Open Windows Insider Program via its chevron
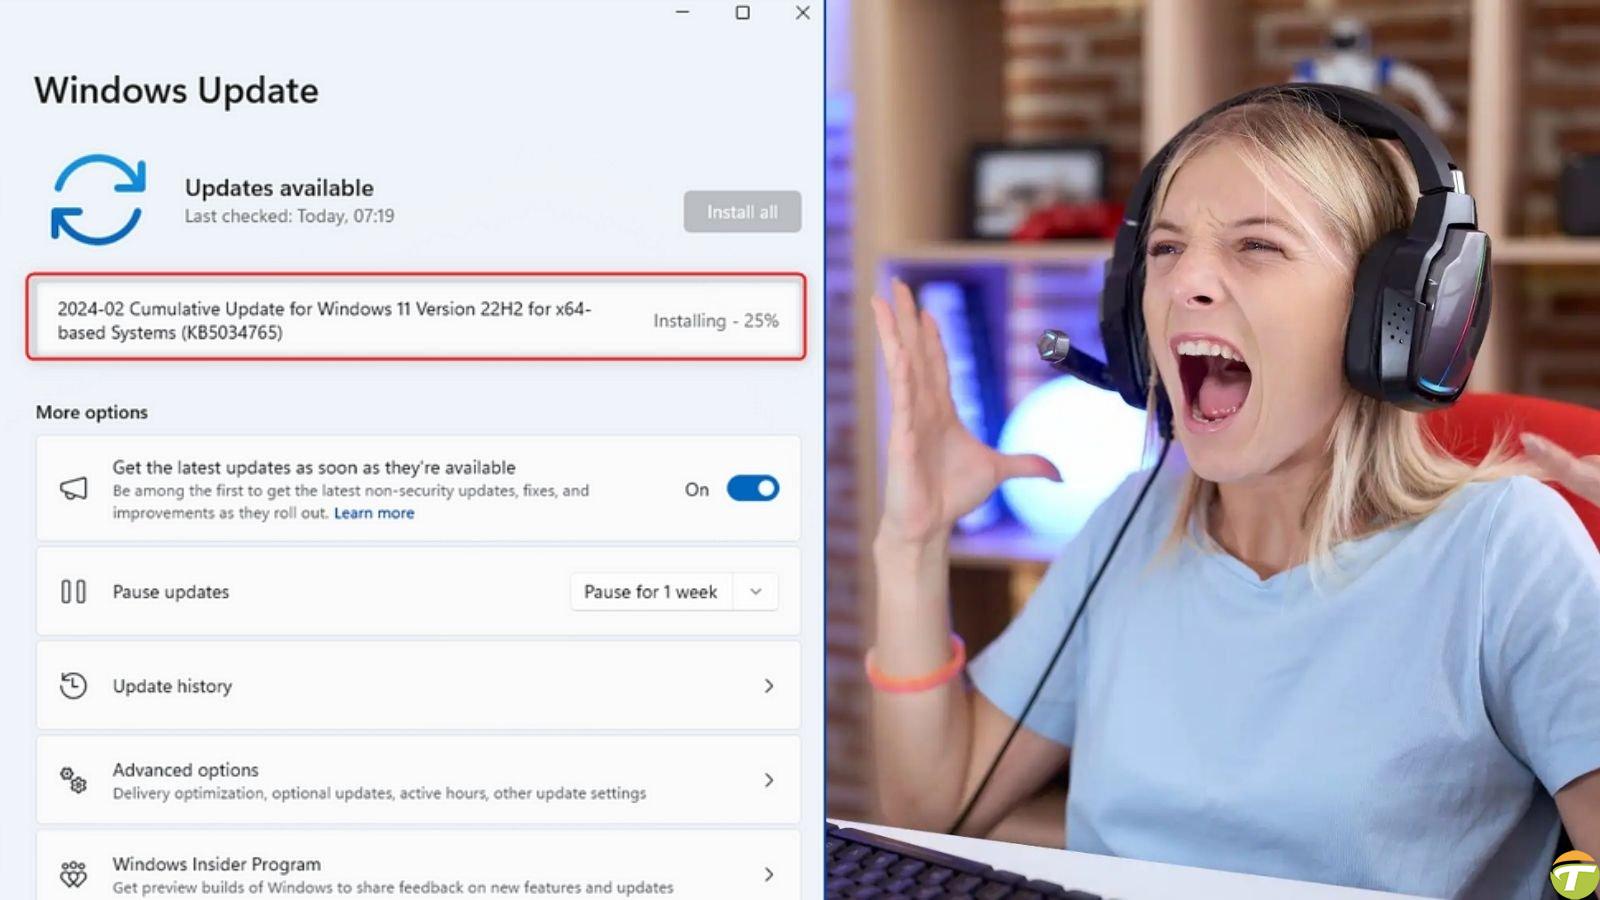The width and height of the screenshot is (1600, 900). [769, 874]
